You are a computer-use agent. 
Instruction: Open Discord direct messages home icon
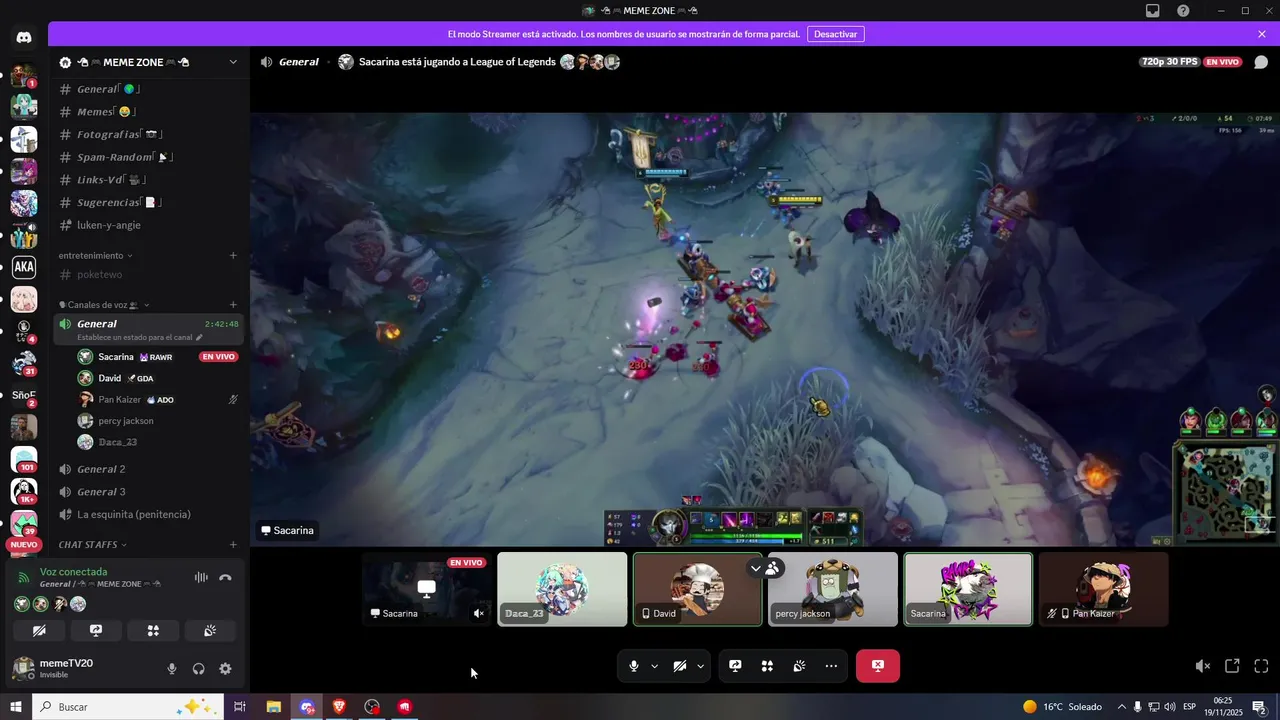pos(24,37)
